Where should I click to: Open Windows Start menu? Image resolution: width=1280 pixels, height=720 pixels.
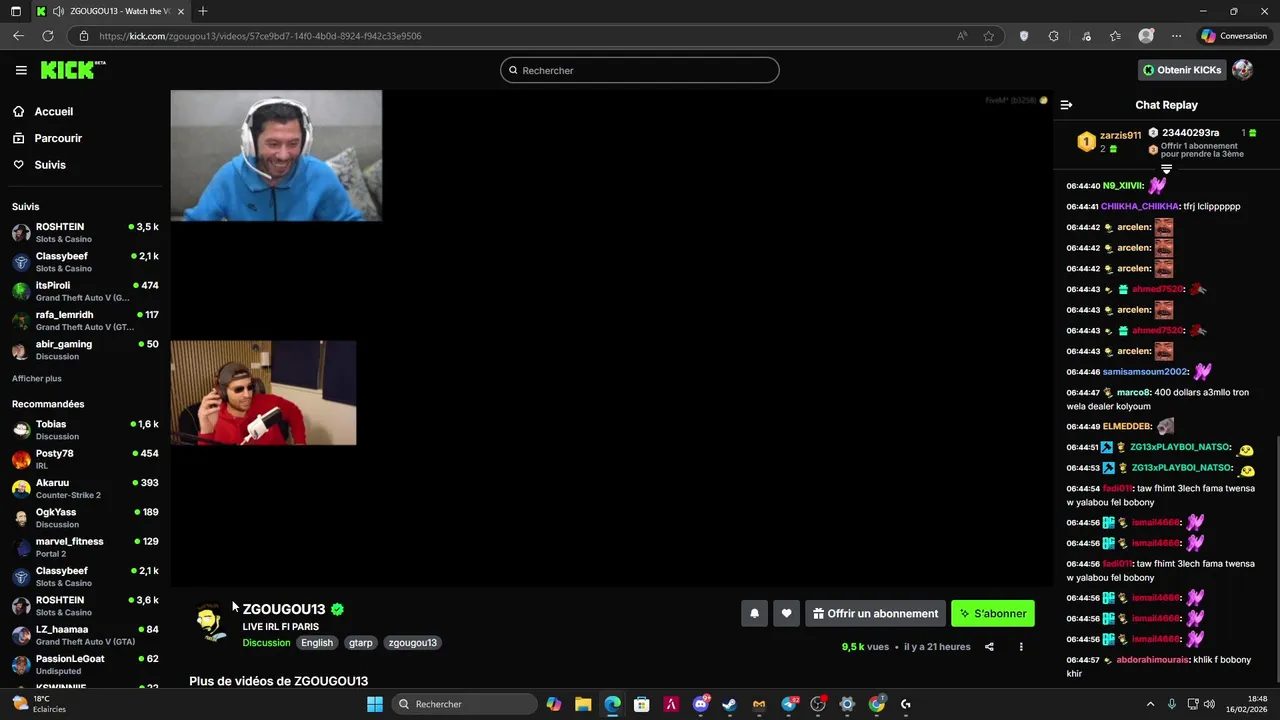tap(375, 704)
